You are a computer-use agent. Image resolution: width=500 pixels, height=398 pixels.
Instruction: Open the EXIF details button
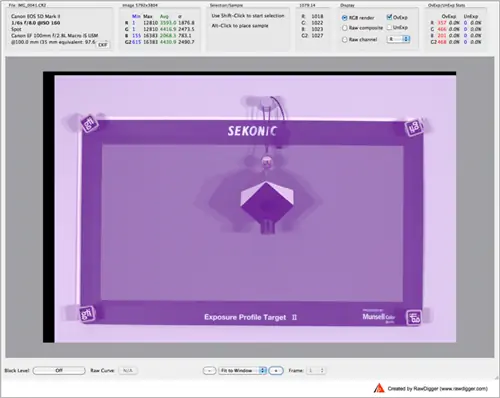tap(103, 45)
